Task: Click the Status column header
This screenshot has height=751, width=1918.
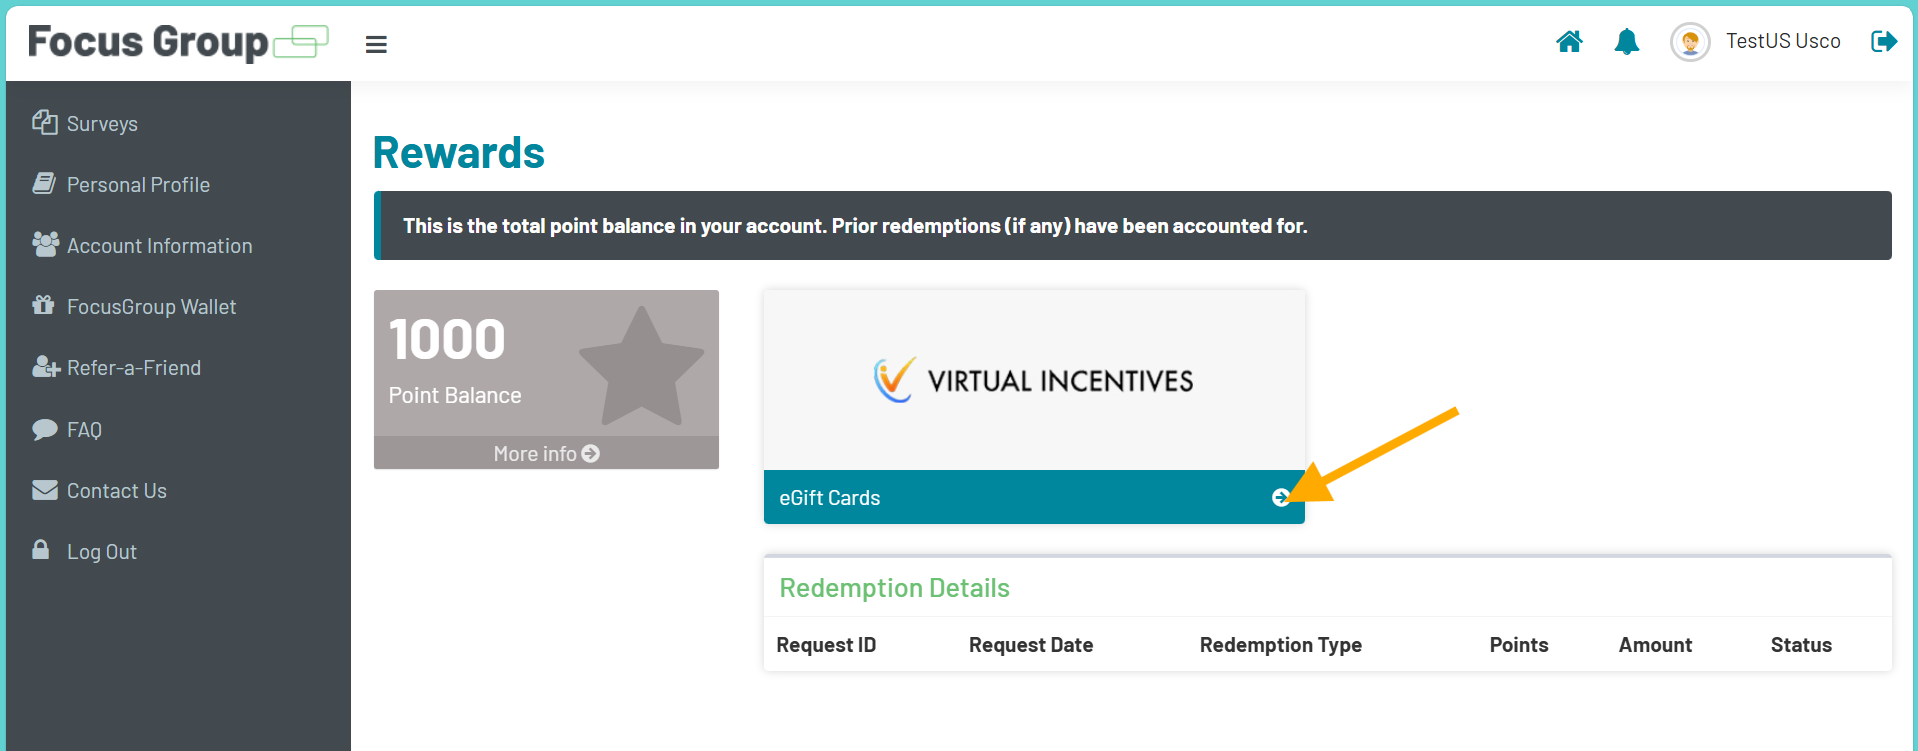Action: 1801,645
